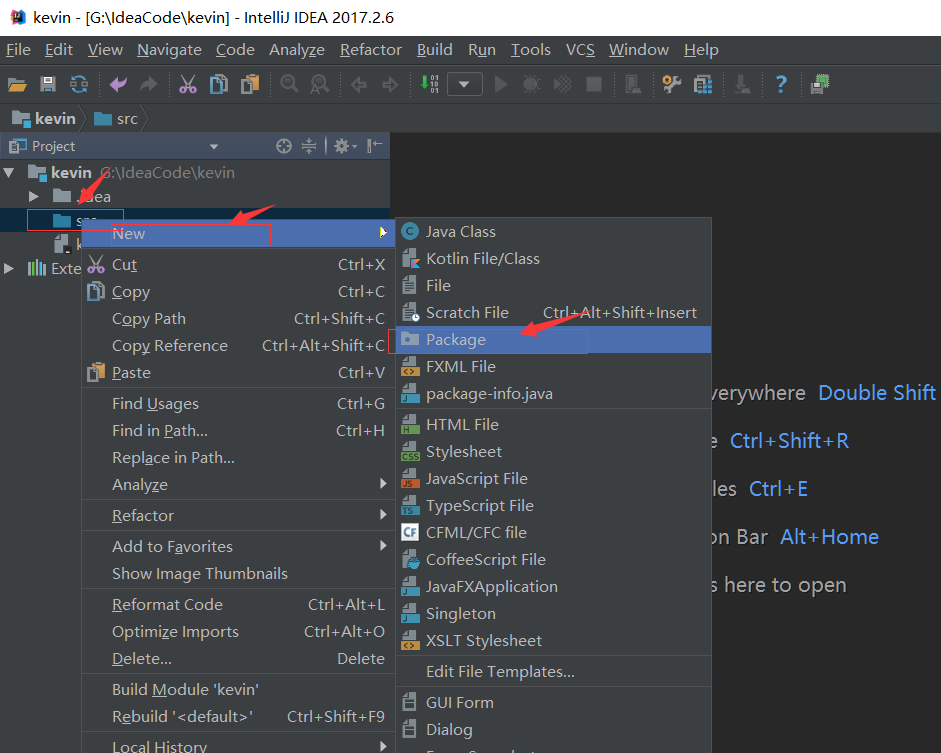The width and height of the screenshot is (941, 753).
Task: Open the Refactor menu in menu bar
Action: (x=371, y=50)
